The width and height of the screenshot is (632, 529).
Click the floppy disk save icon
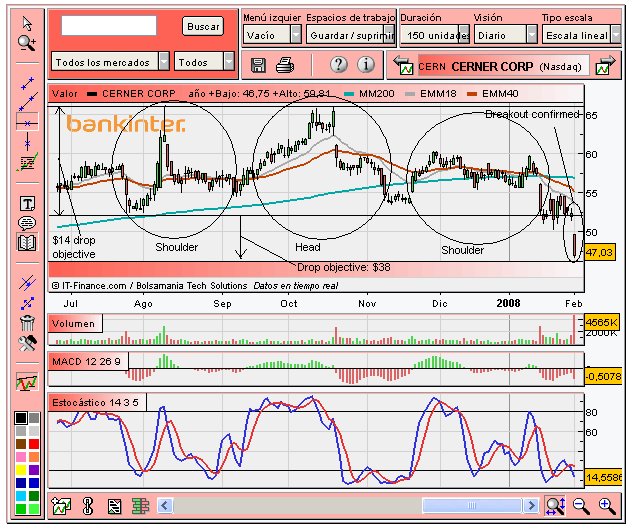click(258, 65)
